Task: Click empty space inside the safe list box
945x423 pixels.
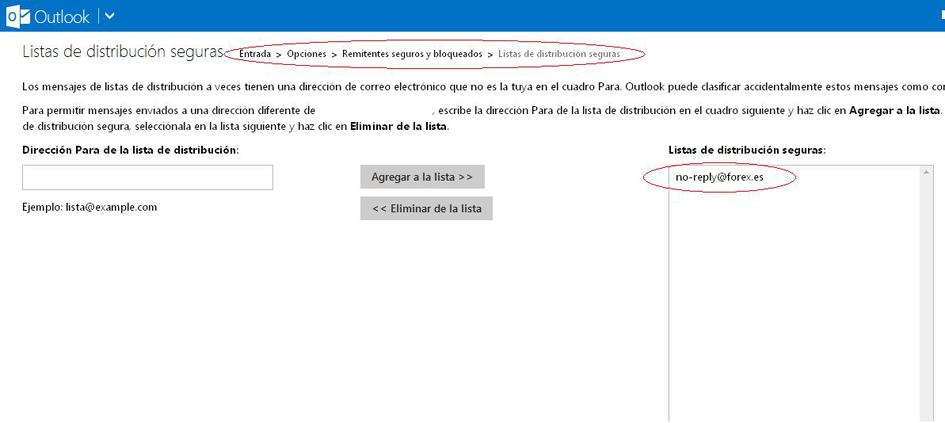Action: pyautogui.click(x=790, y=300)
